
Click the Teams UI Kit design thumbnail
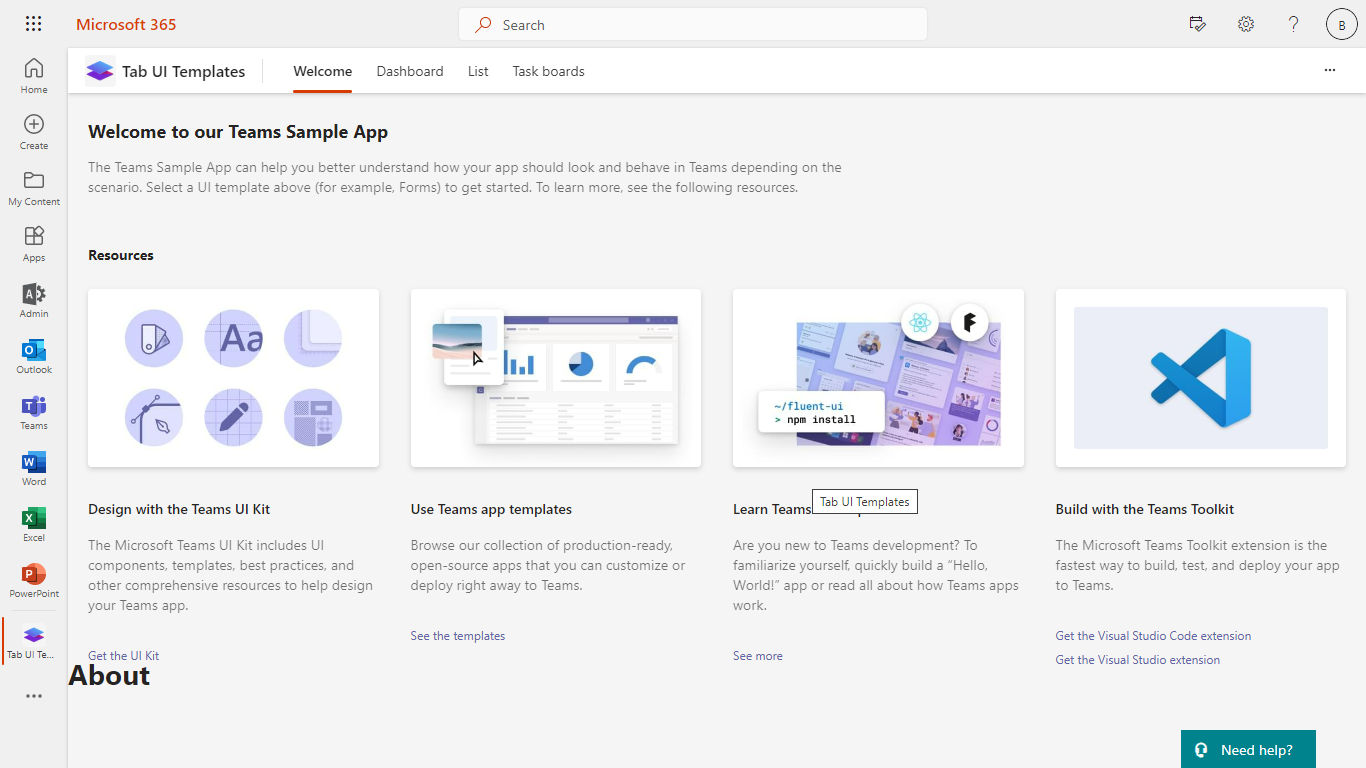pos(233,378)
